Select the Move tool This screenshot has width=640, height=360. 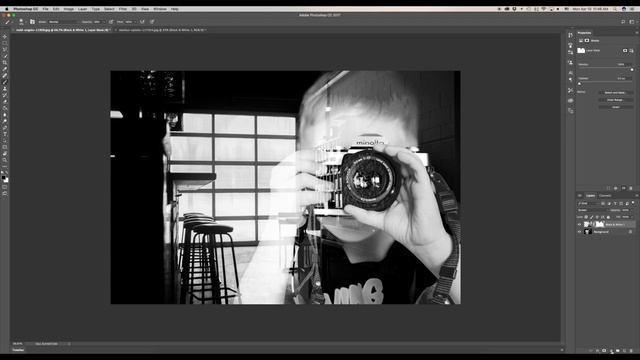pyautogui.click(x=5, y=36)
